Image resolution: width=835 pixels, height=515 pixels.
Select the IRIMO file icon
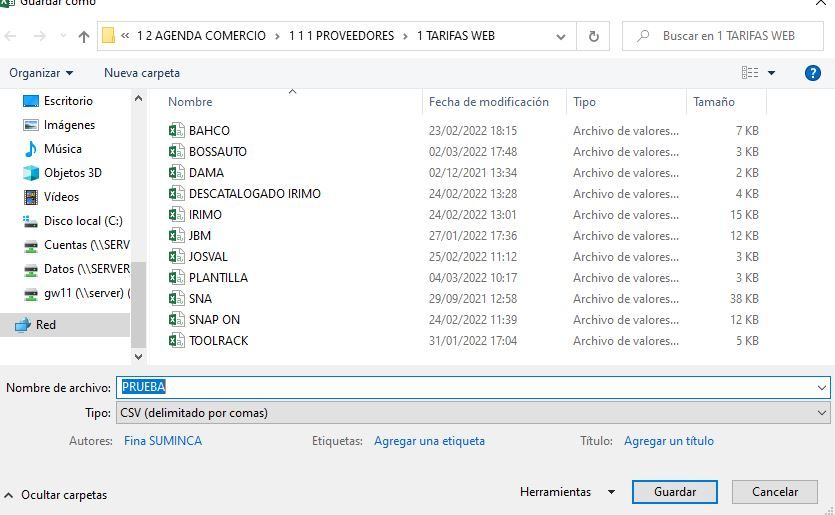(176, 215)
